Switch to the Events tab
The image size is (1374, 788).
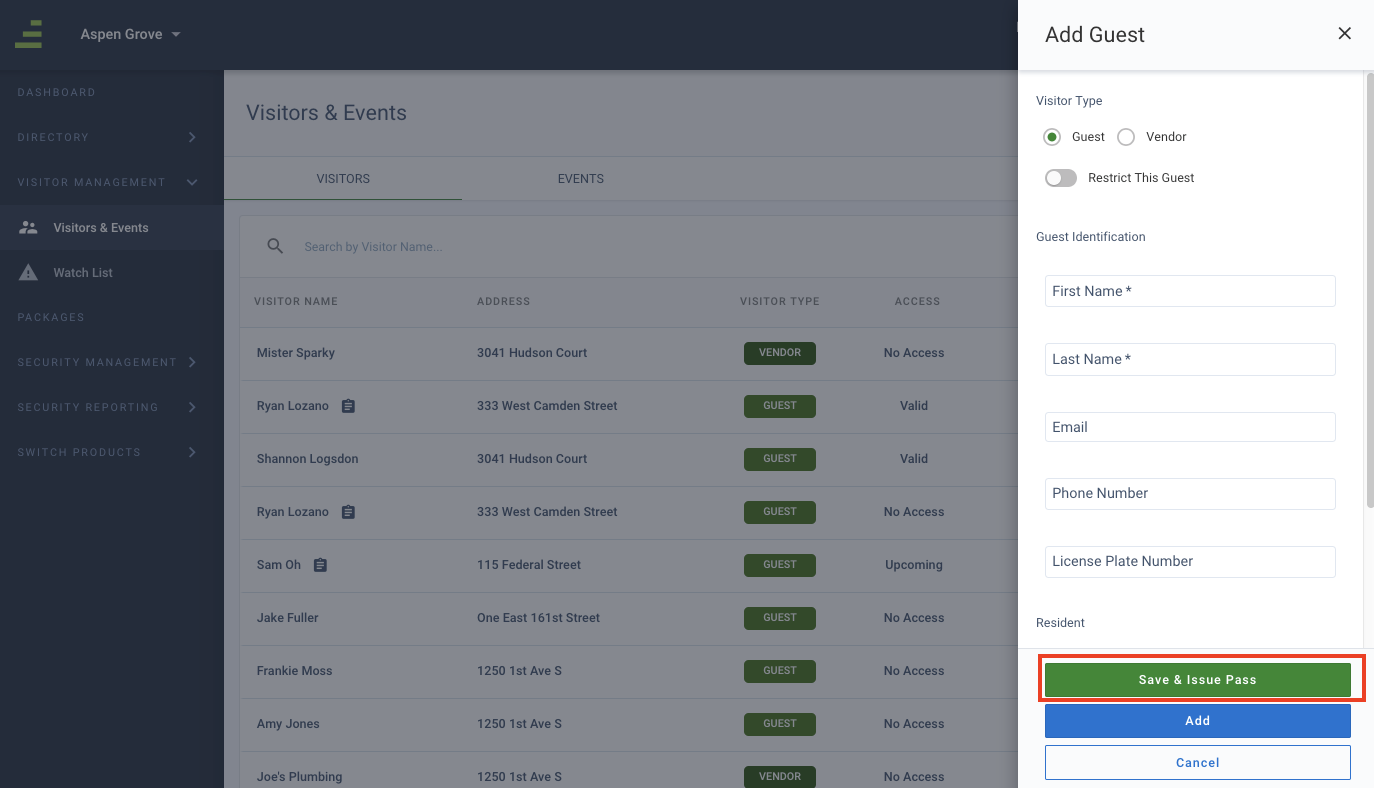tap(580, 179)
